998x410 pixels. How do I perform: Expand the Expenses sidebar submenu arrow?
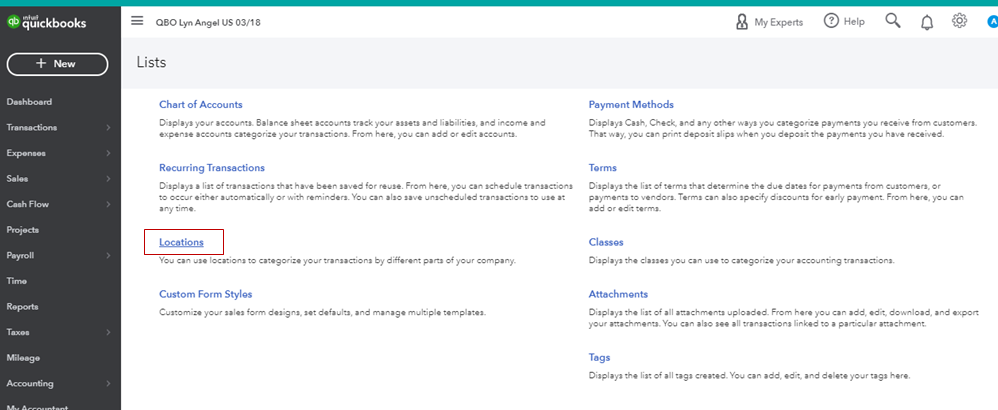click(x=108, y=153)
